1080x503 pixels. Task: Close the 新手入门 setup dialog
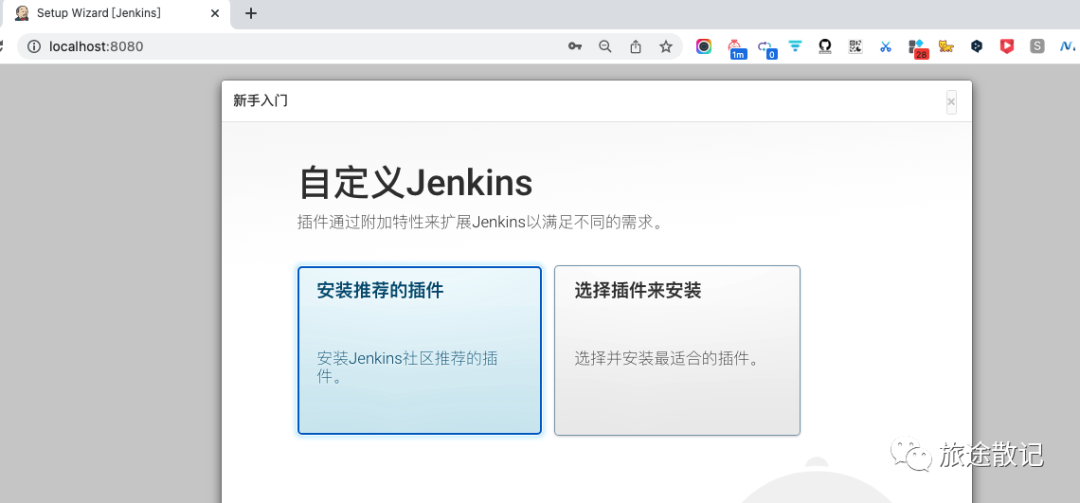pyautogui.click(x=951, y=102)
